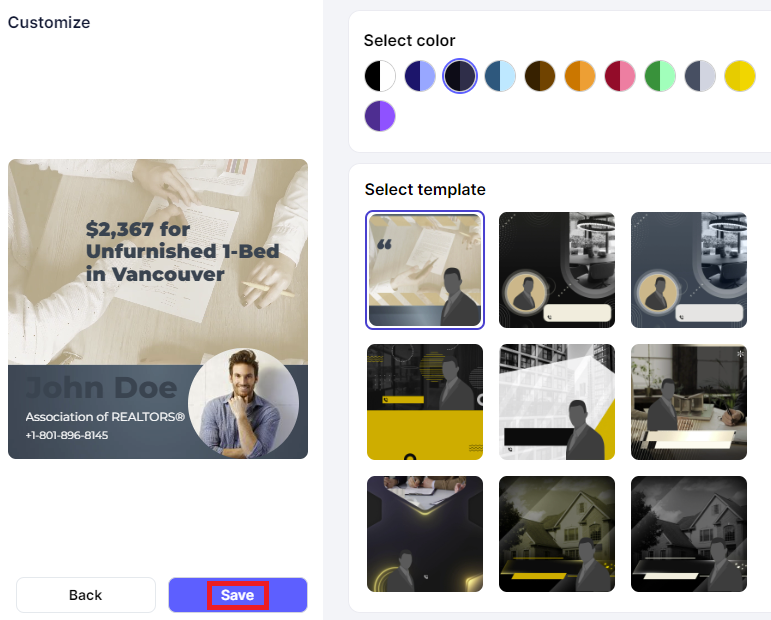Click the Save button
The height and width of the screenshot is (620, 771).
[x=238, y=595]
